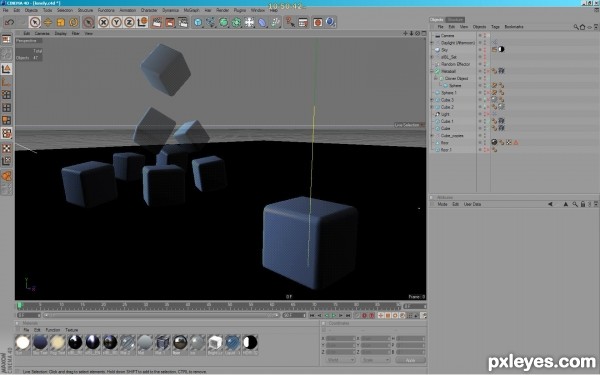Viewport: 600px width, 375px height.
Task: Select the chrome sphere material thumbnail
Action: pyautogui.click(x=180, y=342)
